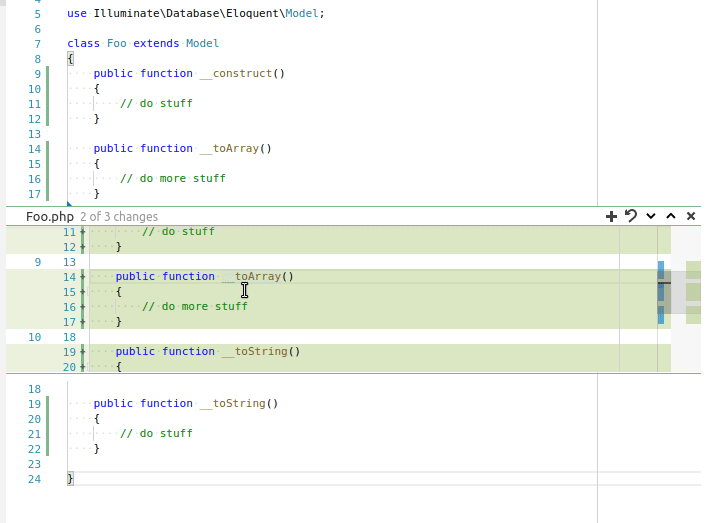This screenshot has height=523, width=720.
Task: Click '// do more stuff' in the diff peek
Action: click(x=195, y=306)
